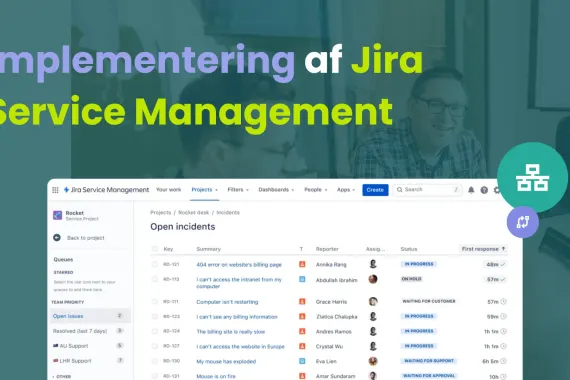Click reporter name Zlatica Chalupka

click(x=337, y=317)
